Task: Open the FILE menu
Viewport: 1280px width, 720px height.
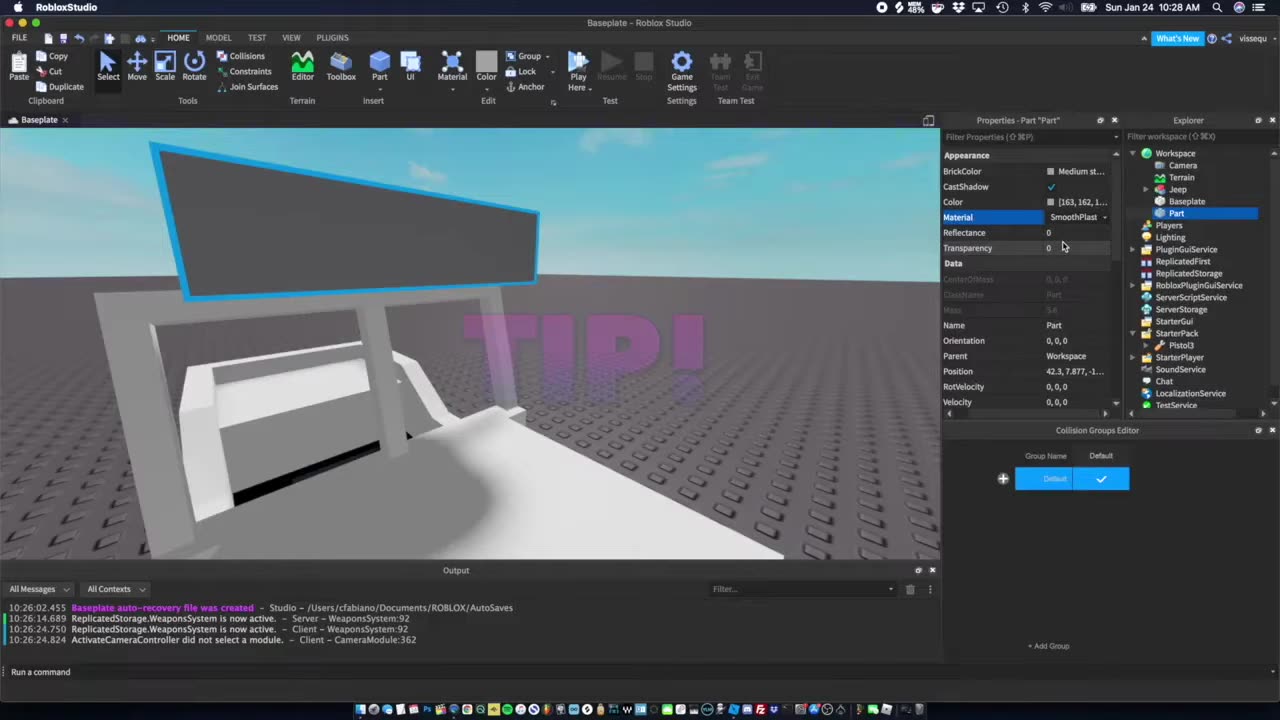Action: 19,38
